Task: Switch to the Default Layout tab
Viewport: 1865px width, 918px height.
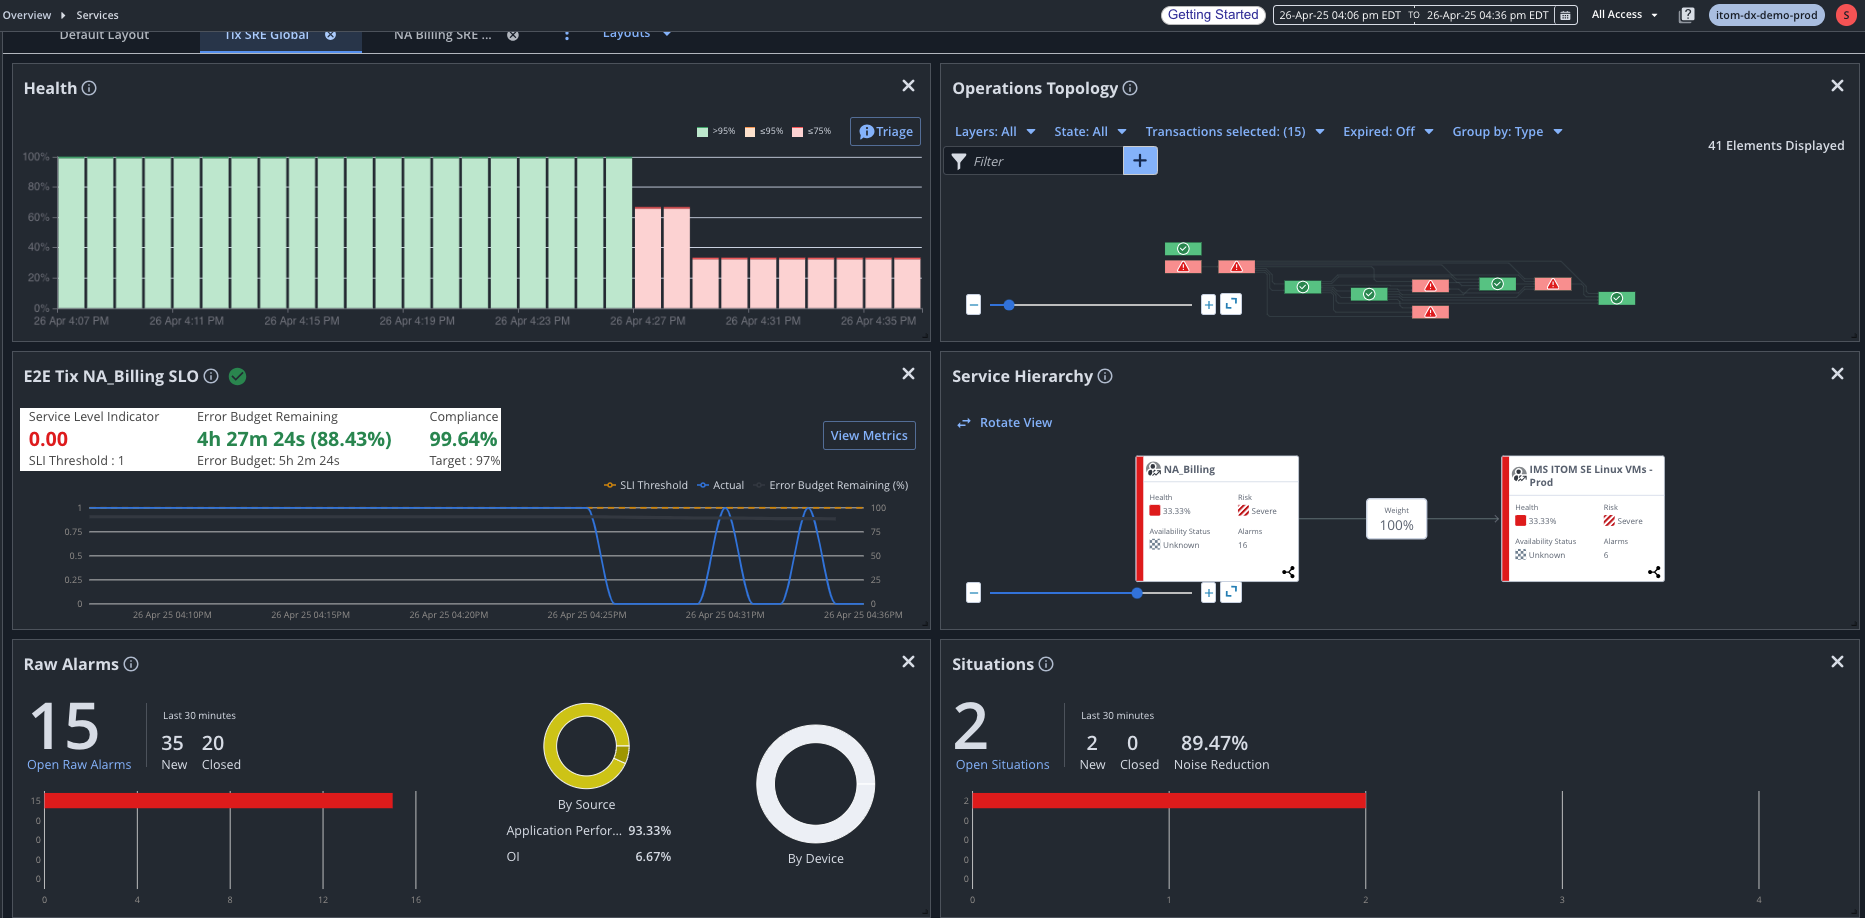Action: coord(104,34)
